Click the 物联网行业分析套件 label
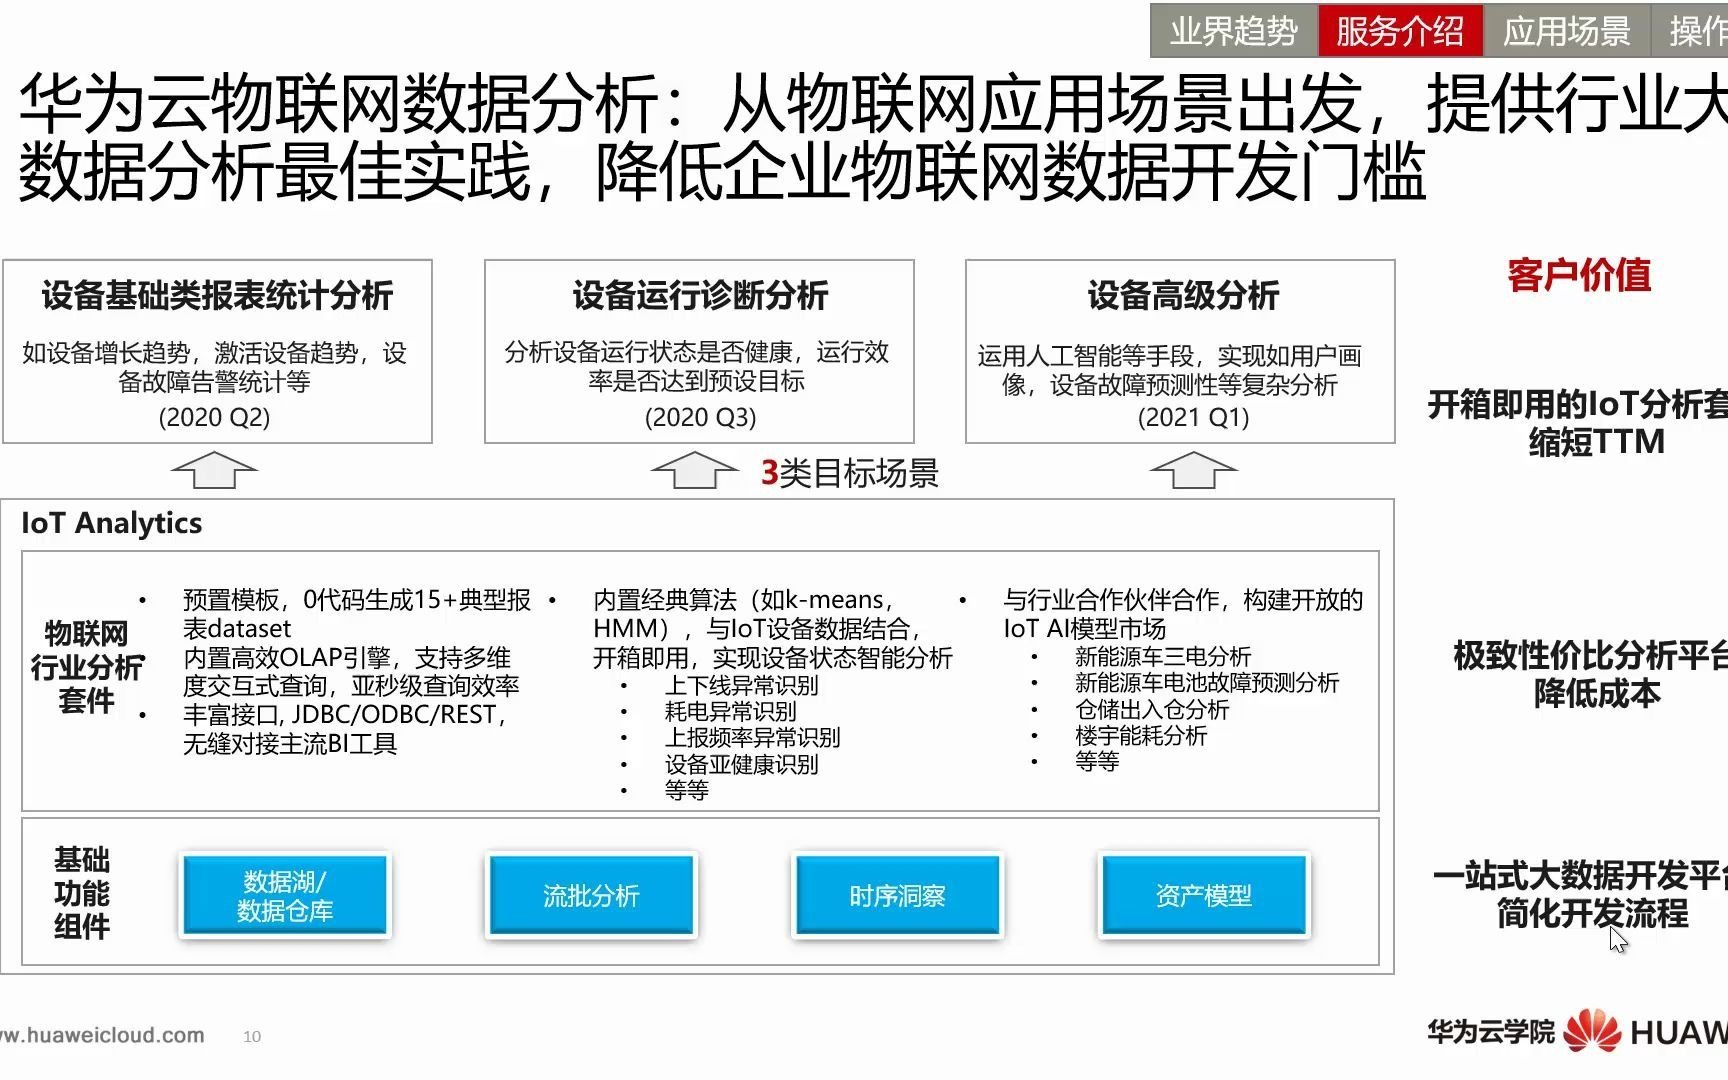The width and height of the screenshot is (1728, 1080). click(x=87, y=667)
